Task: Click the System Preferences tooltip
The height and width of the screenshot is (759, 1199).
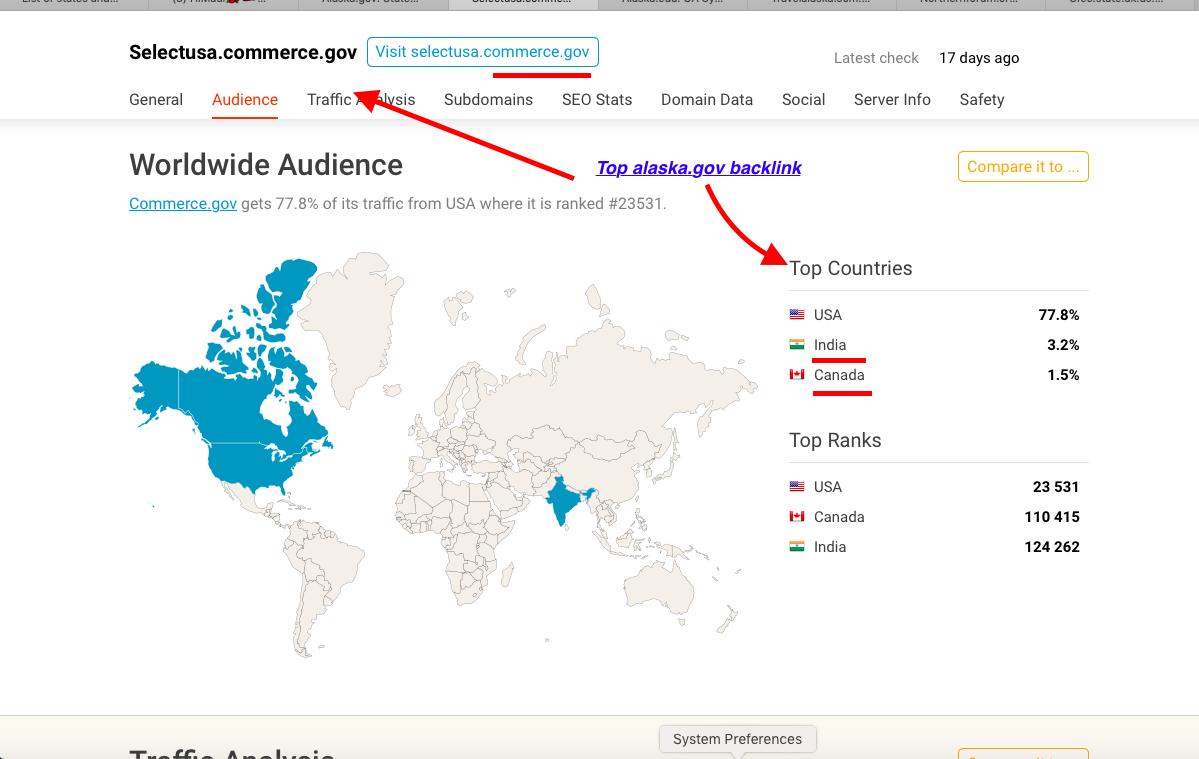Action: coord(737,739)
